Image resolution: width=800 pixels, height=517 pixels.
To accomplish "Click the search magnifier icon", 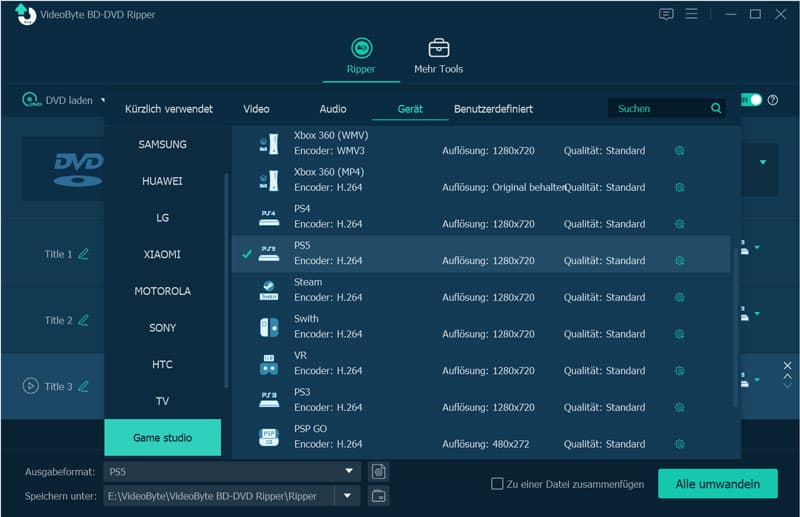I will pyautogui.click(x=716, y=108).
